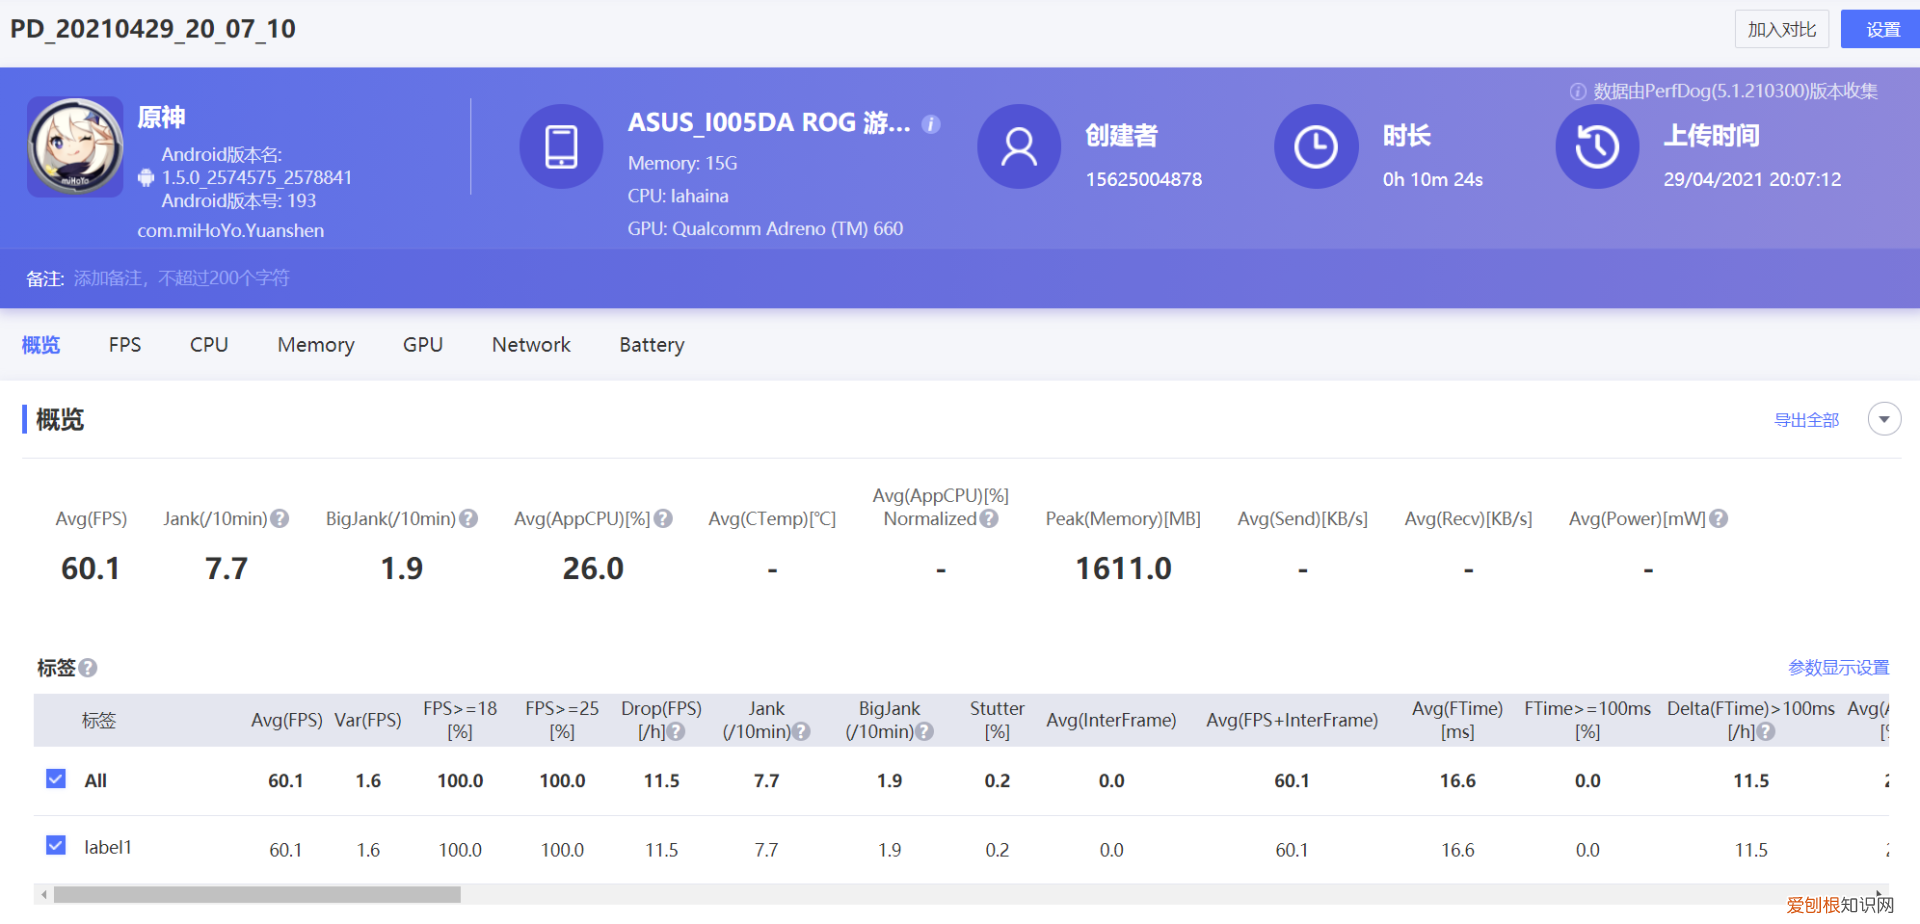Toggle the label1 row checkbox

(x=56, y=846)
